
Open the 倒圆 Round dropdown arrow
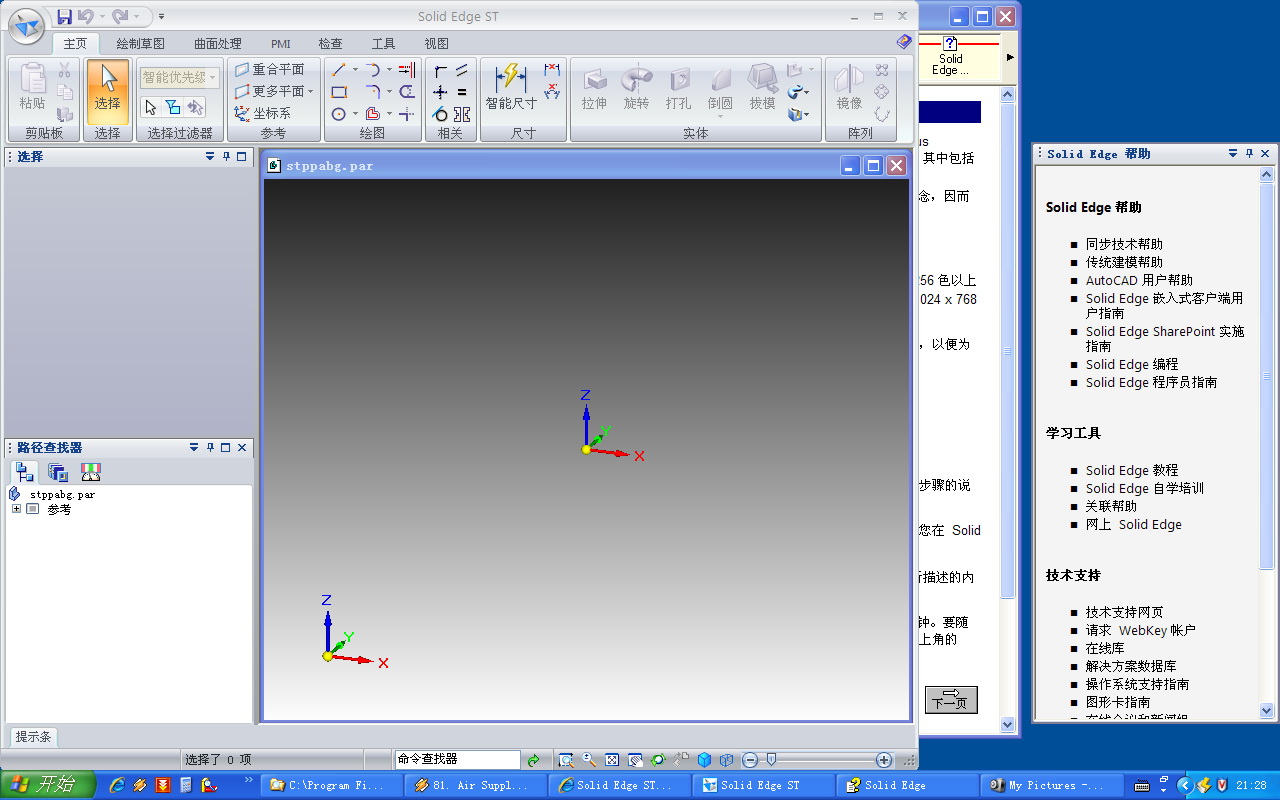[720, 117]
